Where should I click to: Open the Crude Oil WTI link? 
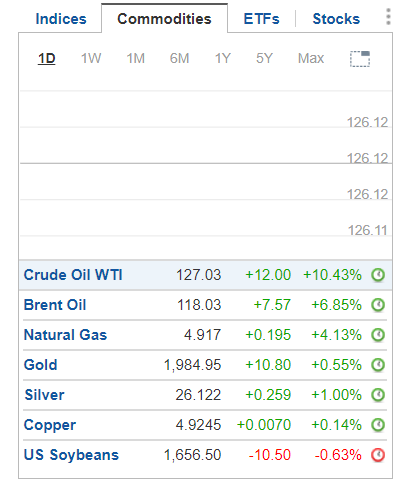click(x=73, y=275)
